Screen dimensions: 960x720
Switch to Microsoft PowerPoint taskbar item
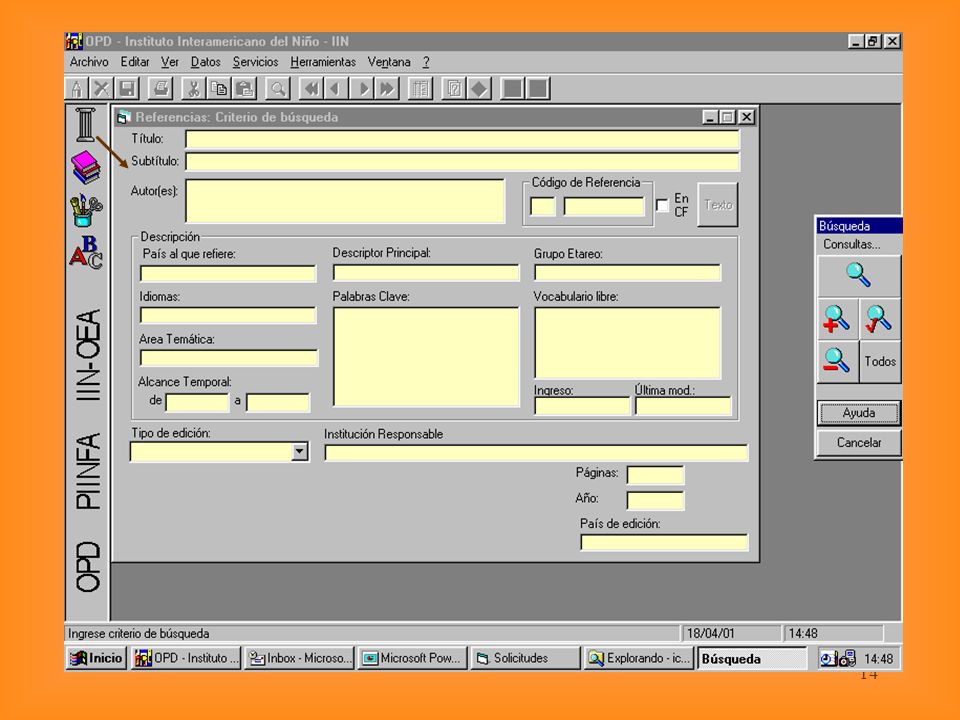pyautogui.click(x=412, y=658)
